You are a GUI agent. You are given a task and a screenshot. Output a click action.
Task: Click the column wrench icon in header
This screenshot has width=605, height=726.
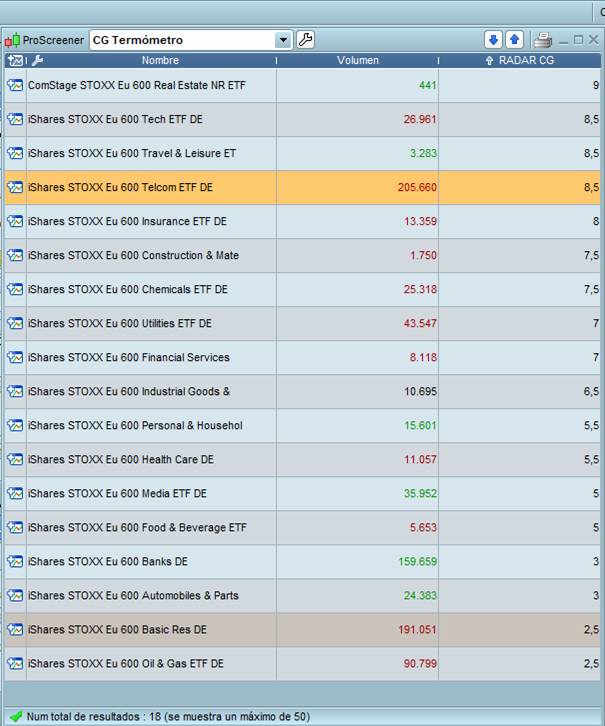click(x=38, y=60)
